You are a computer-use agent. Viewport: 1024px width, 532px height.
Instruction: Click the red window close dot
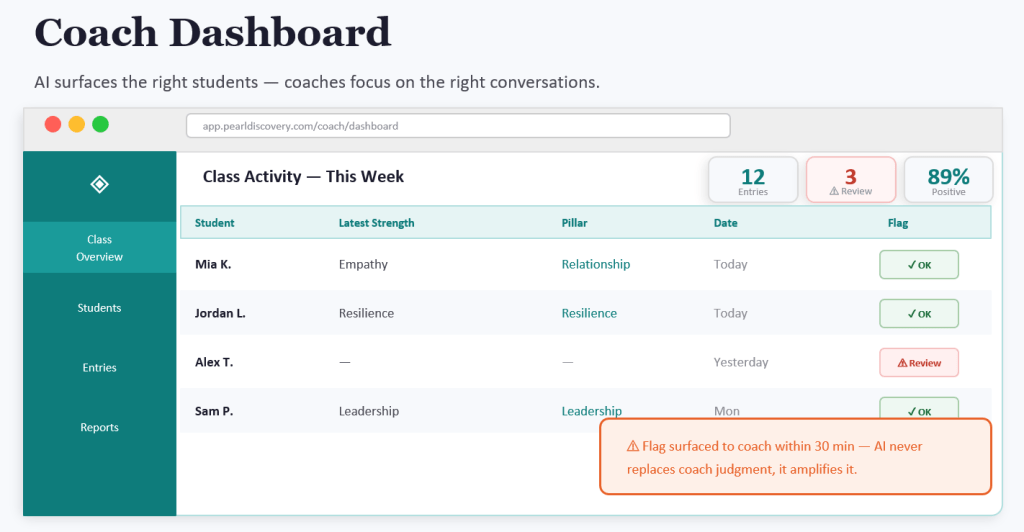[53, 125]
